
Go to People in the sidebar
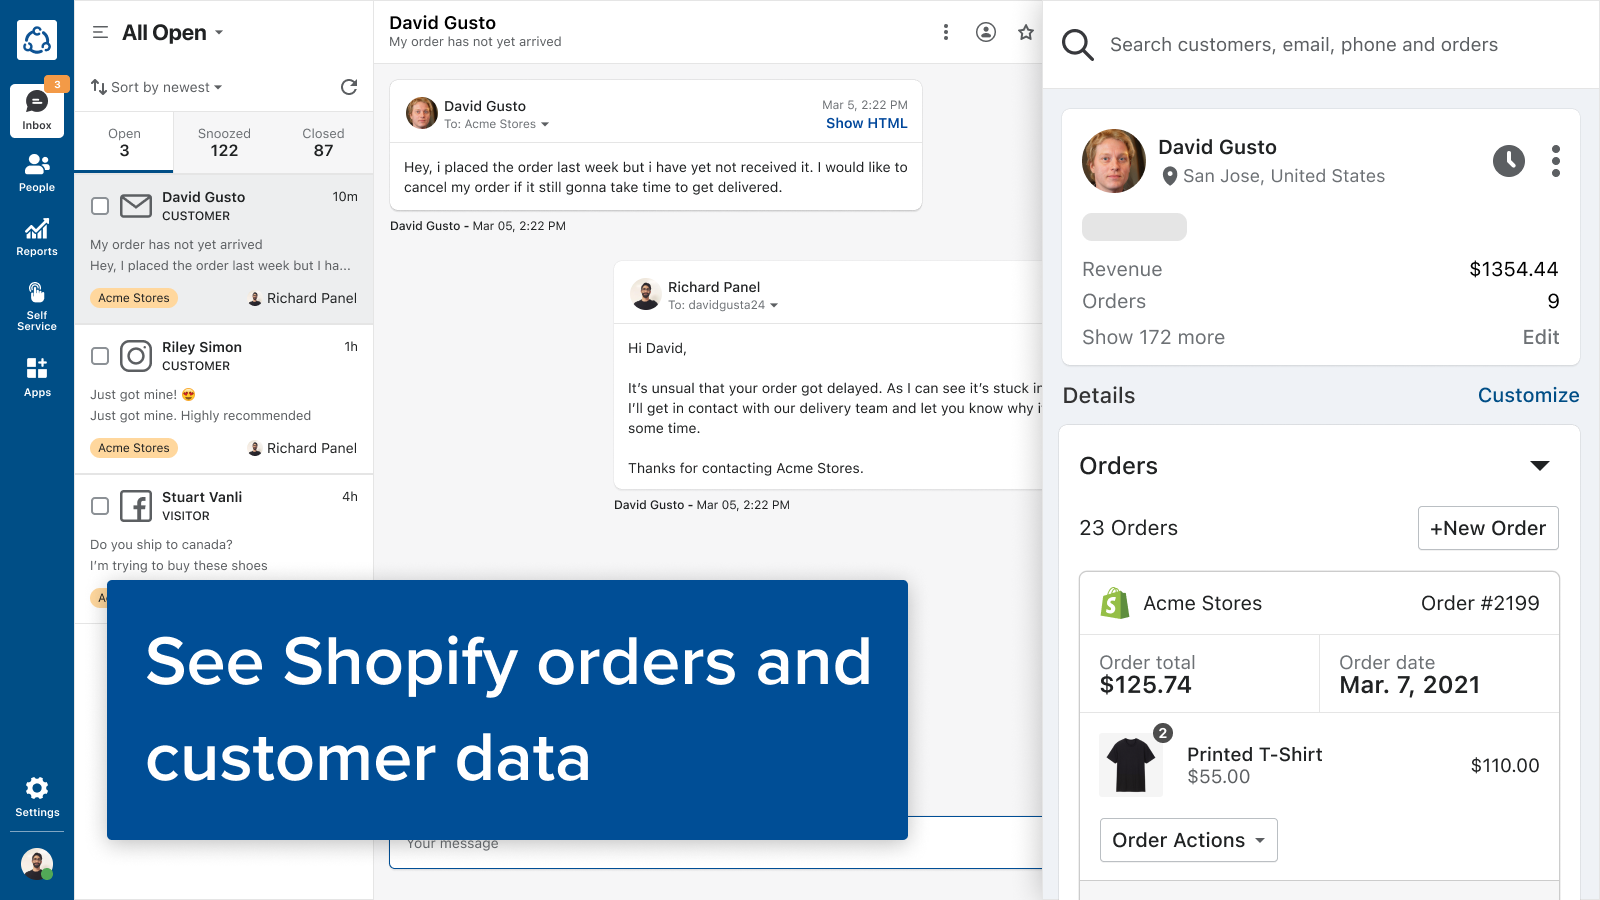pyautogui.click(x=37, y=172)
